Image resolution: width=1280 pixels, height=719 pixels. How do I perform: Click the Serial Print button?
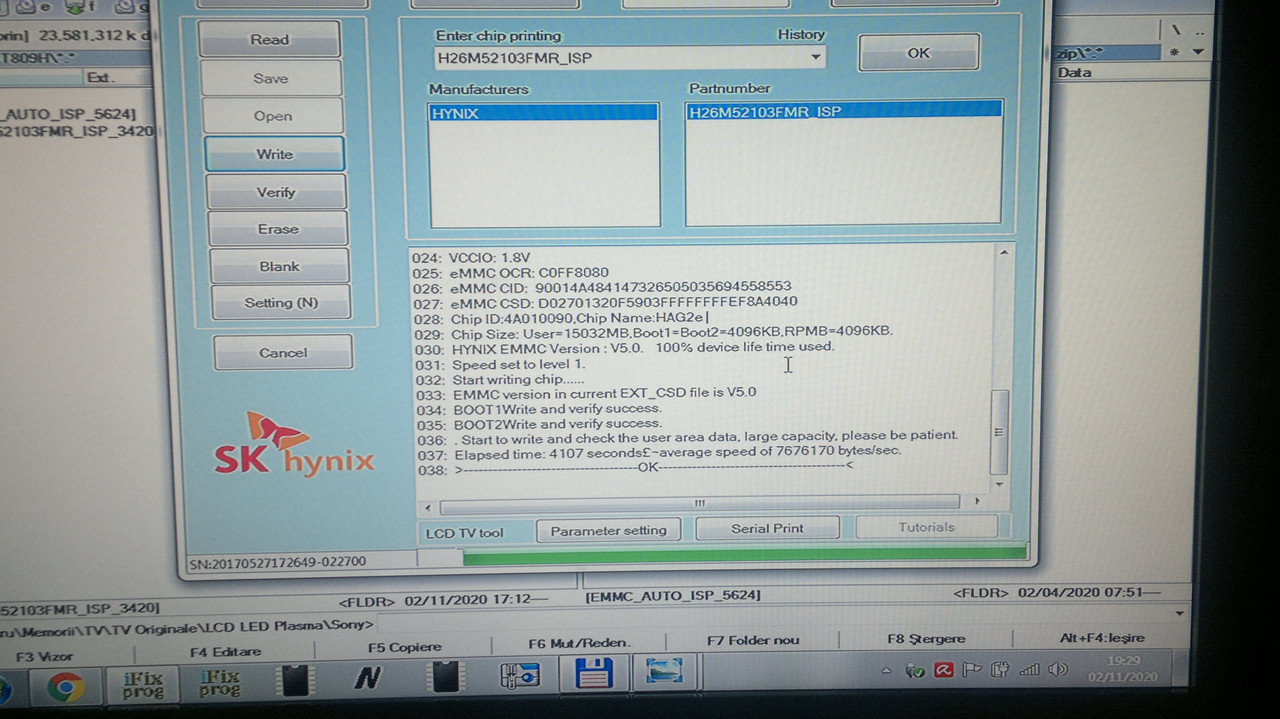[767, 528]
